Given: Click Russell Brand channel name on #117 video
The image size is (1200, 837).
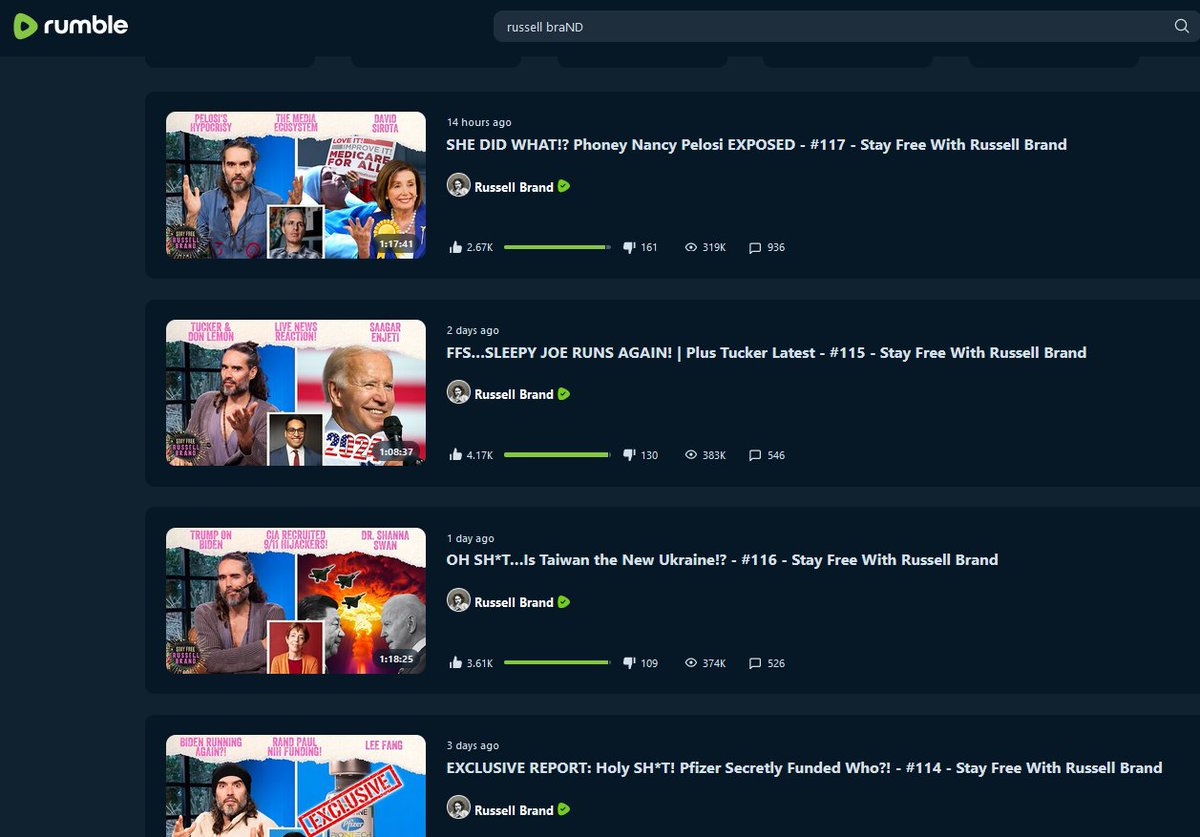Looking at the screenshot, I should 514,187.
